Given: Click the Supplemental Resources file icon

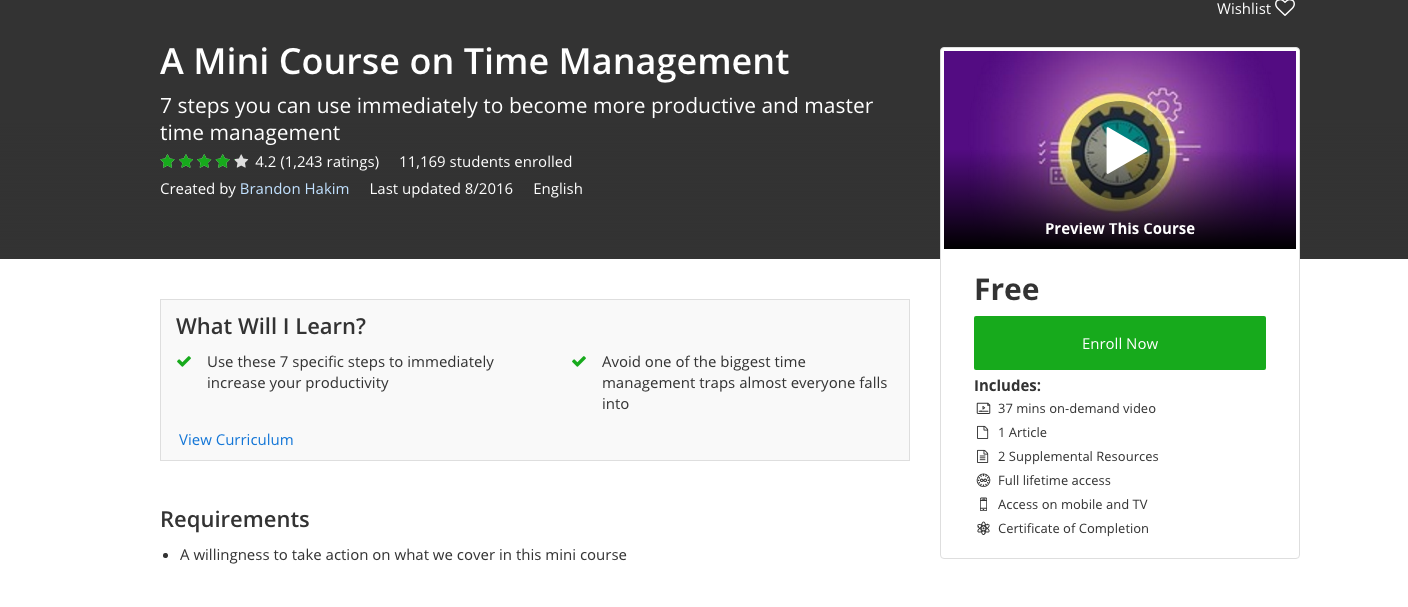Looking at the screenshot, I should pyautogui.click(x=983, y=456).
